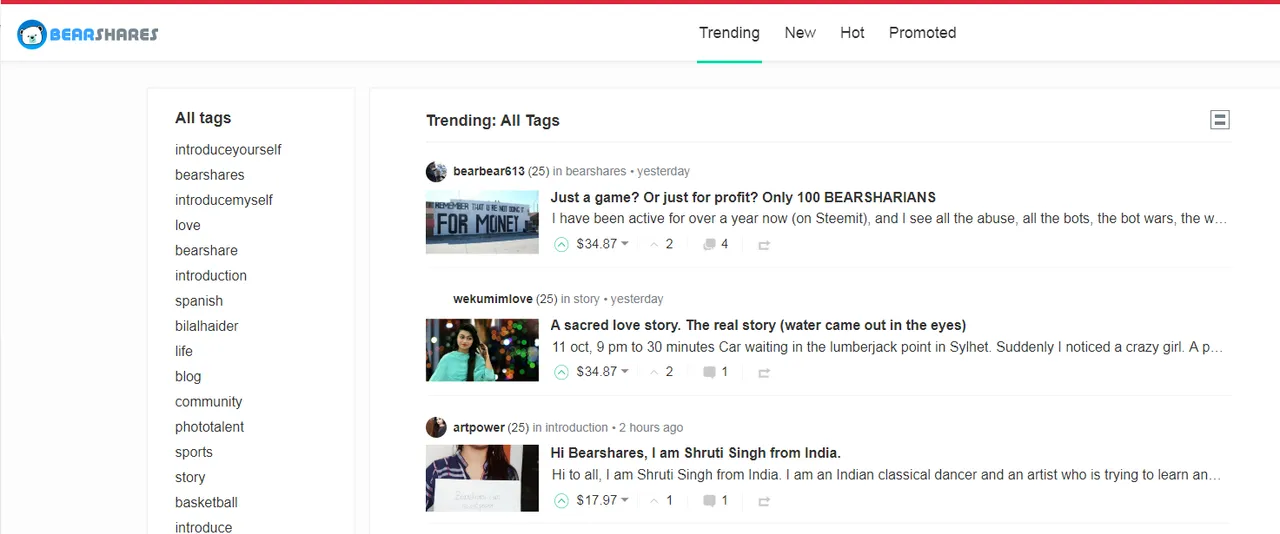This screenshot has height=534, width=1280.
Task: Select the 'introduceyourself' tag
Action: 228,150
